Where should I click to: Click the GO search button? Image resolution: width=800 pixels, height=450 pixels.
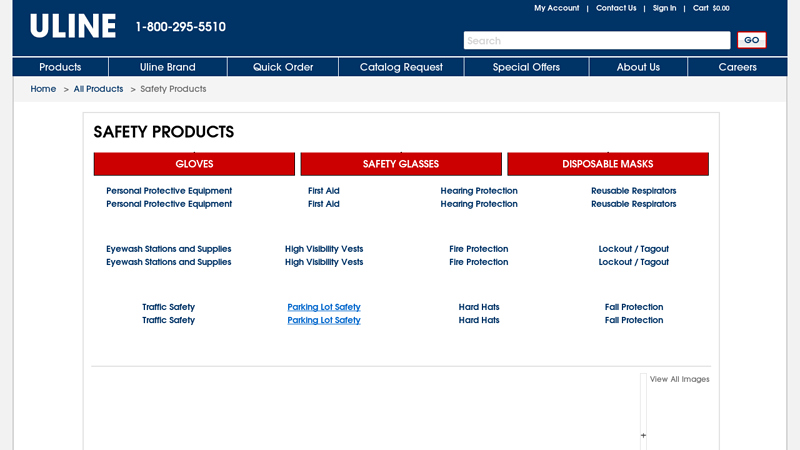pyautogui.click(x=752, y=40)
